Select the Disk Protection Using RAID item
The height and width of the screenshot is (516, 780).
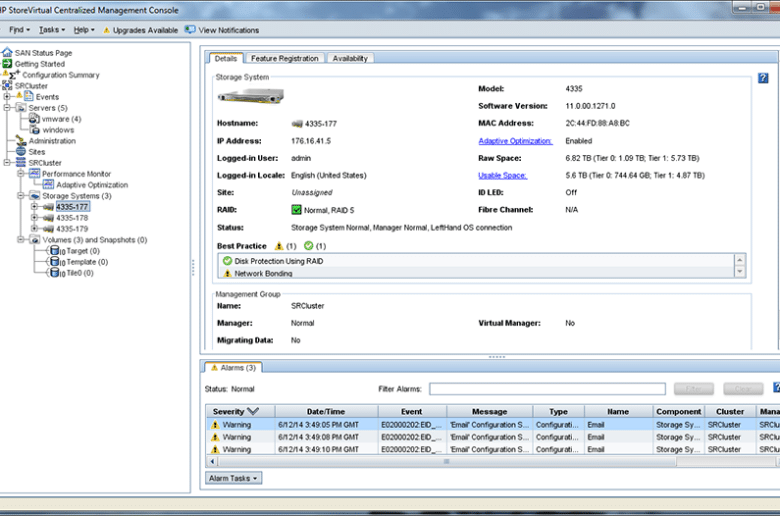tap(477, 261)
